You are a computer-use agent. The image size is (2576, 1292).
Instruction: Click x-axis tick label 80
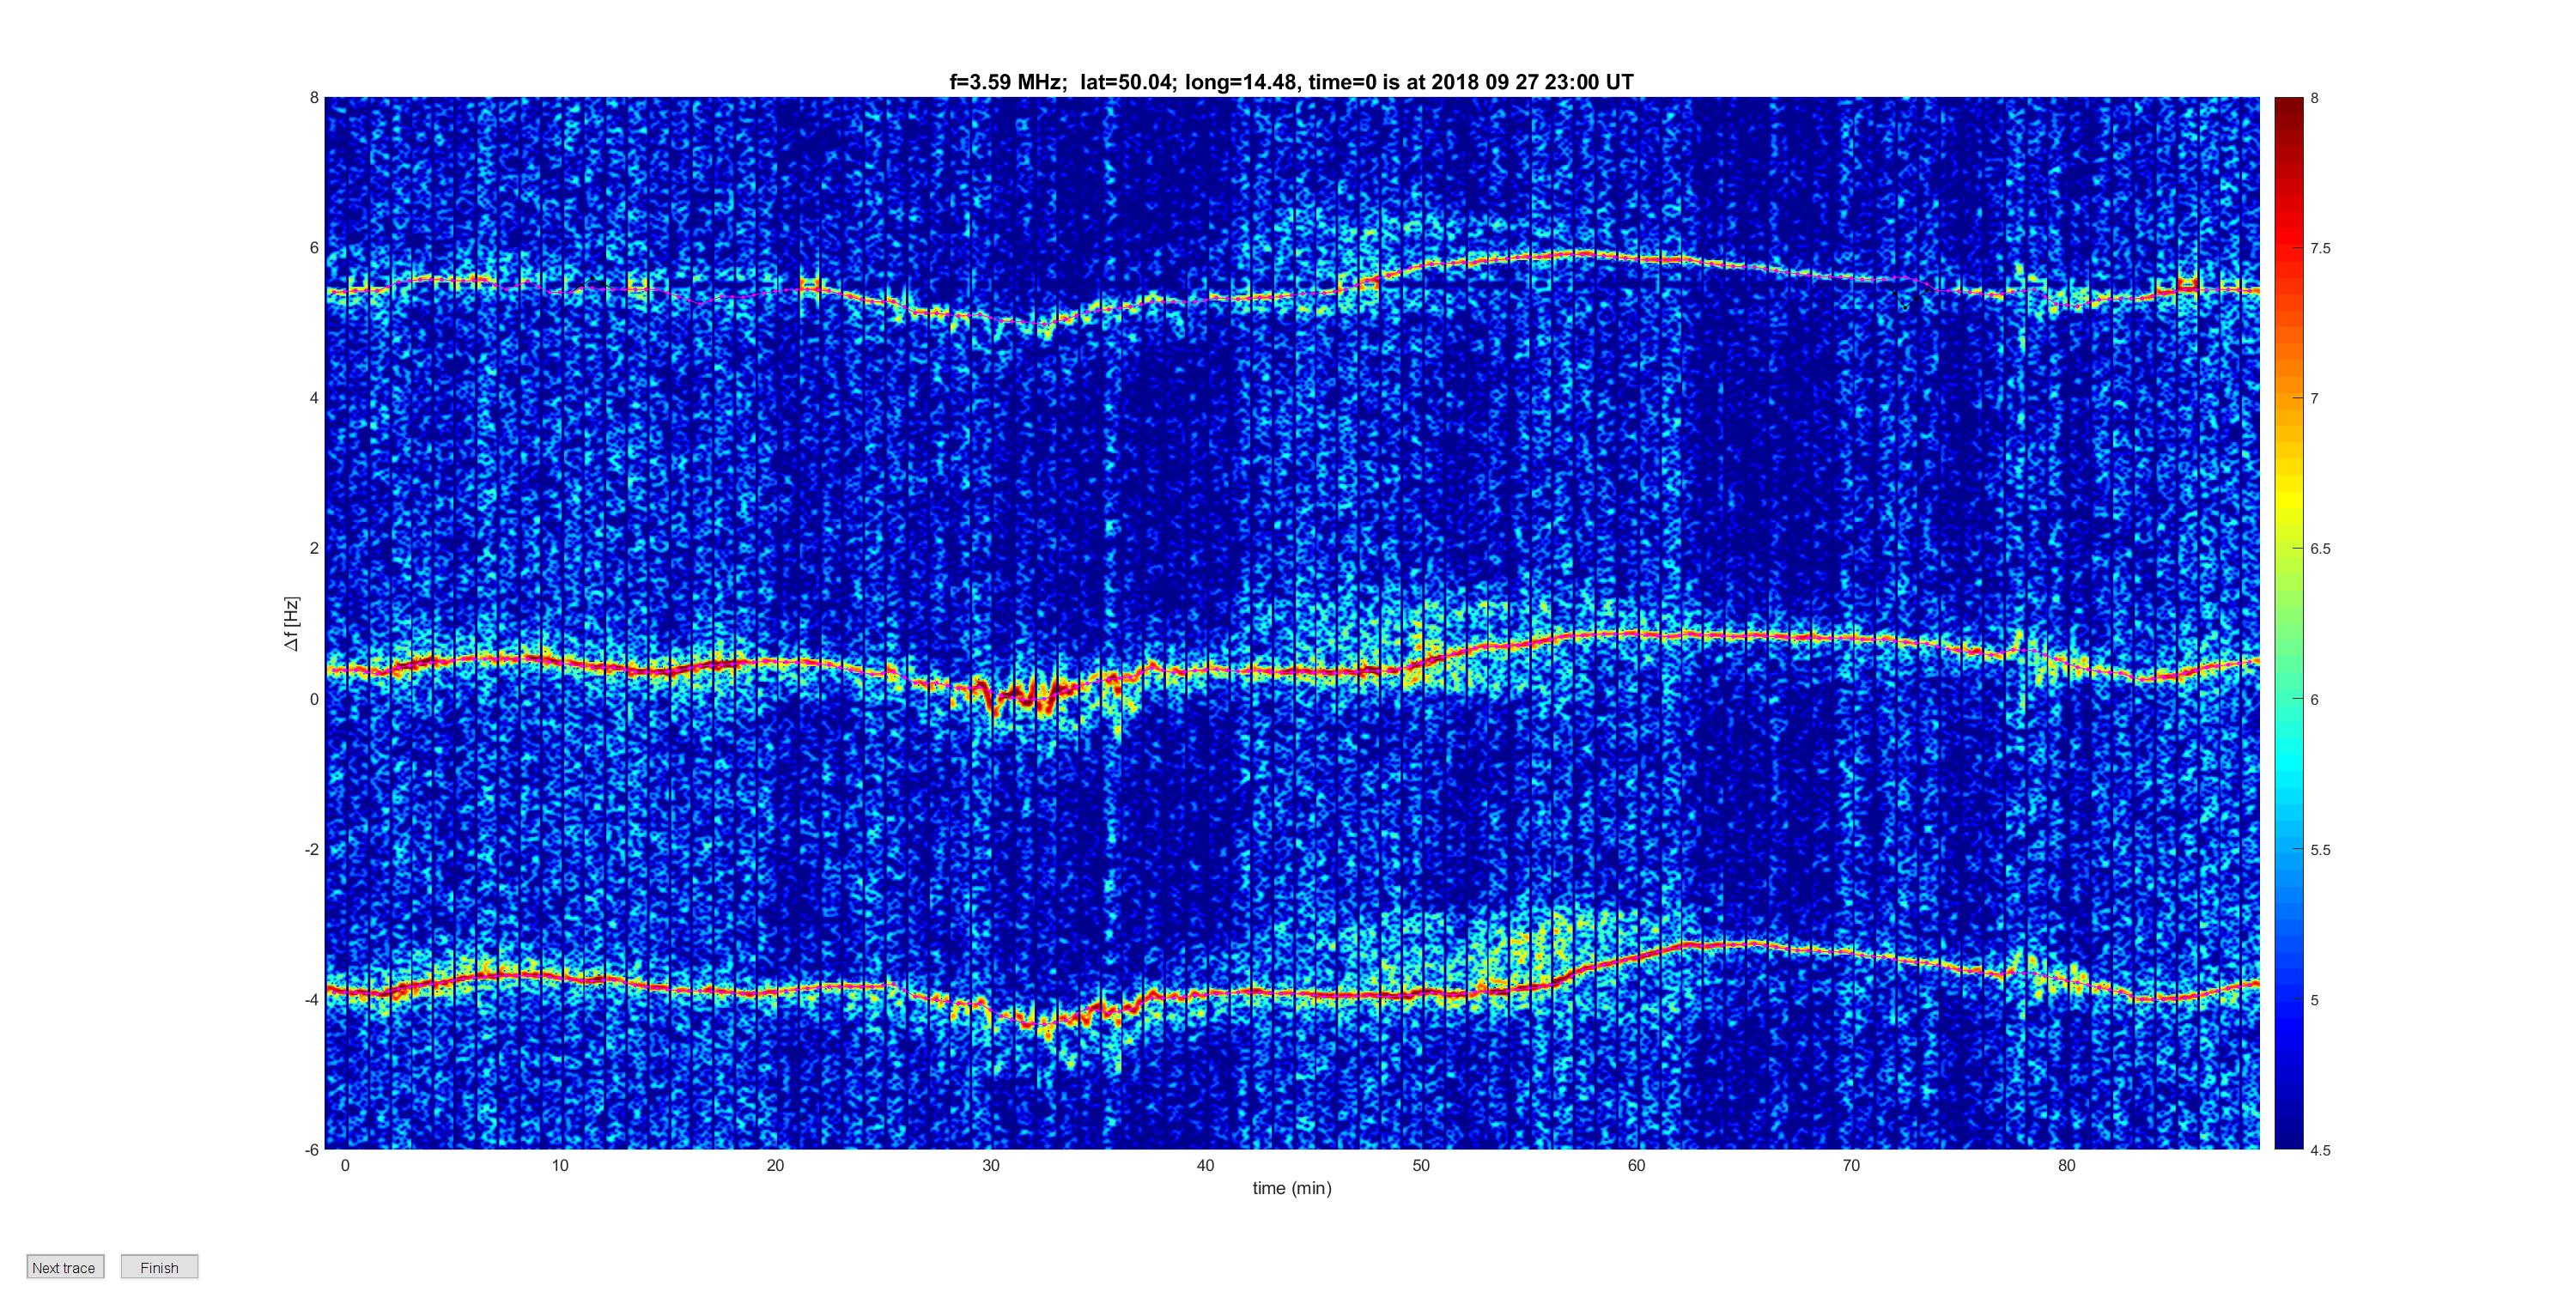point(2066,1165)
